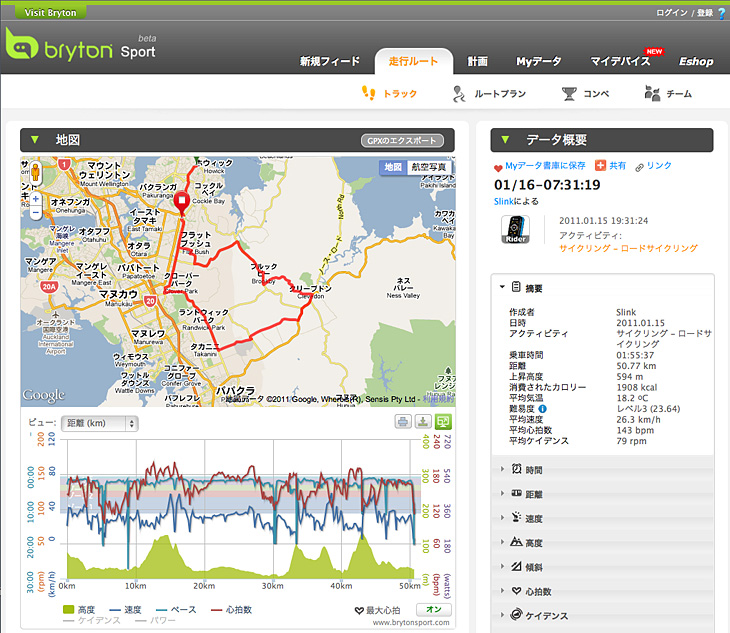The image size is (730, 633).
Task: Click the ケイデンス cadence section icon
Action: click(x=516, y=614)
